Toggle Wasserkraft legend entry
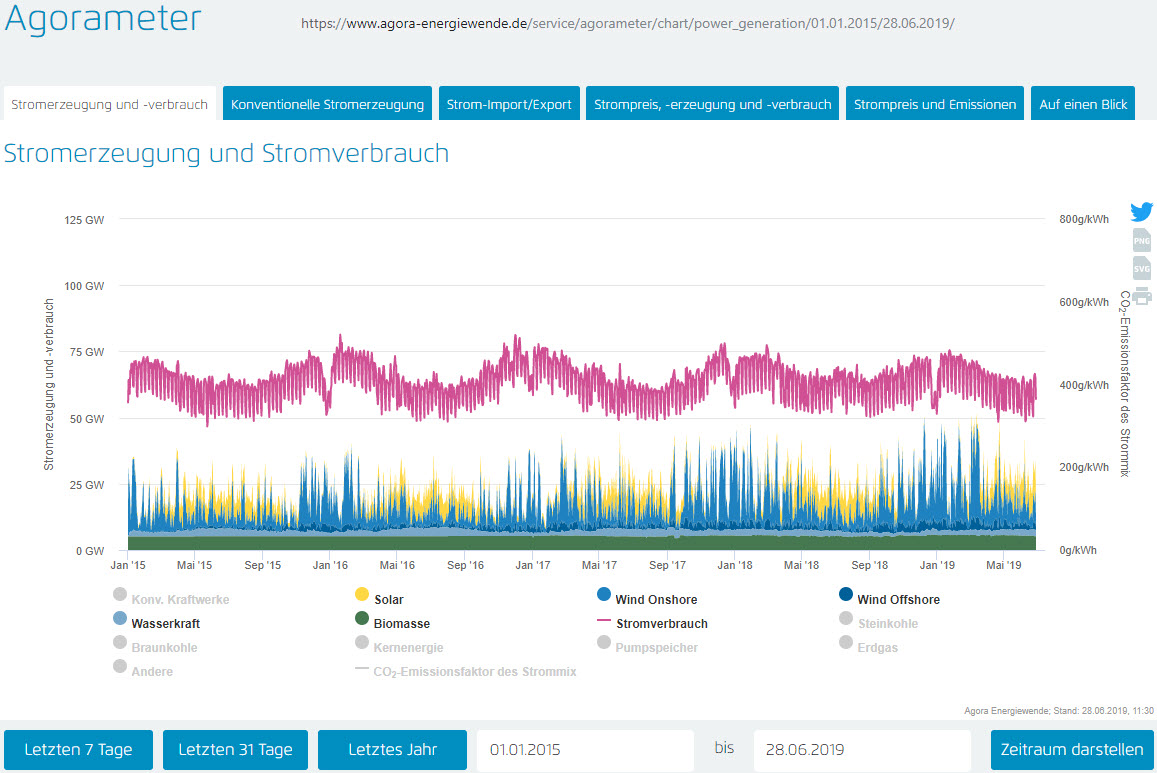 point(164,623)
